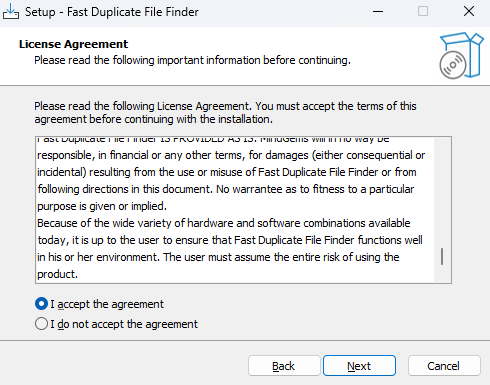Click line beginning "incidental) resulting from the use"

click(x=227, y=172)
